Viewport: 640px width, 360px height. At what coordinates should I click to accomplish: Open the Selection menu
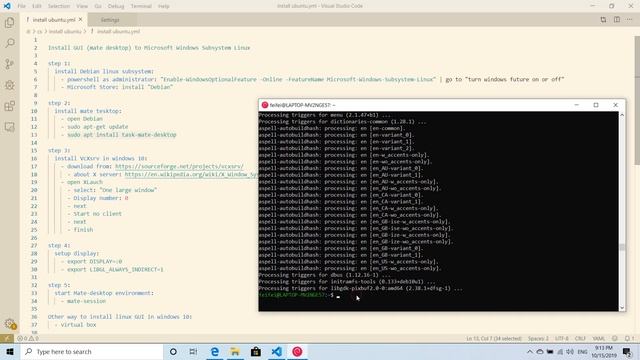[59, 6]
